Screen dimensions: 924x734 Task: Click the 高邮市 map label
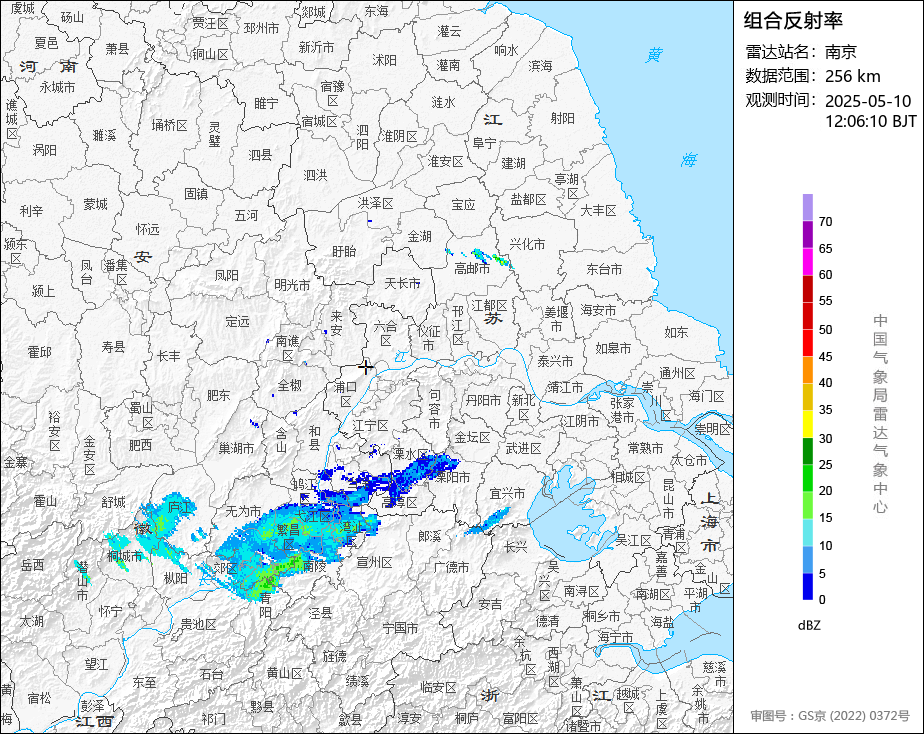(x=471, y=269)
